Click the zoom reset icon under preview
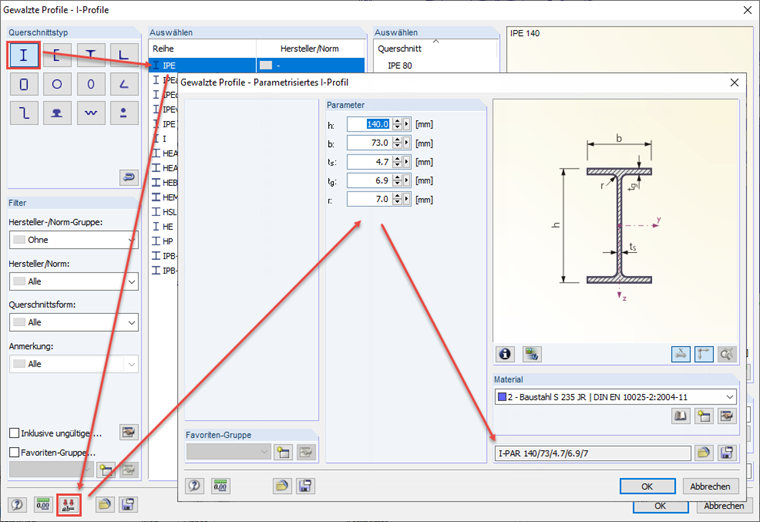This screenshot has width=760, height=522. point(727,354)
